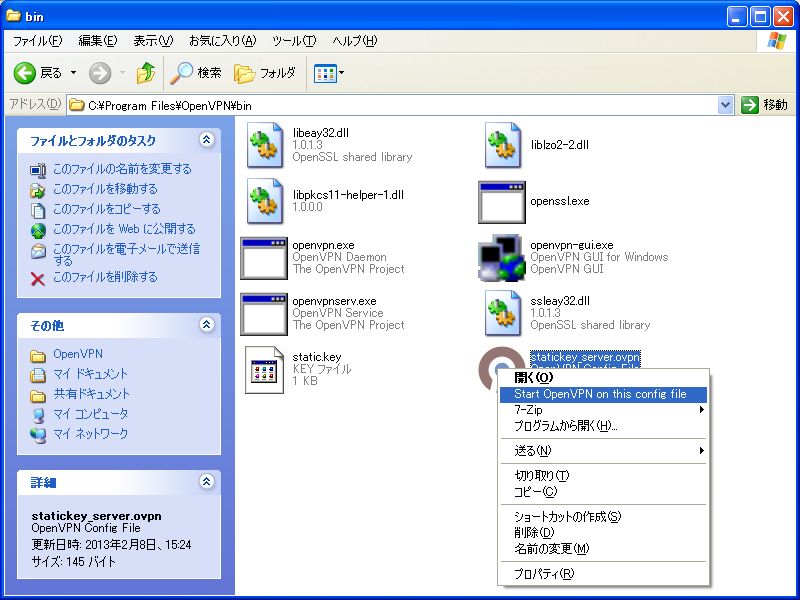Image resolution: width=800 pixels, height=600 pixels.
Task: Collapse the Details (詳細) panel
Action: click(x=207, y=481)
